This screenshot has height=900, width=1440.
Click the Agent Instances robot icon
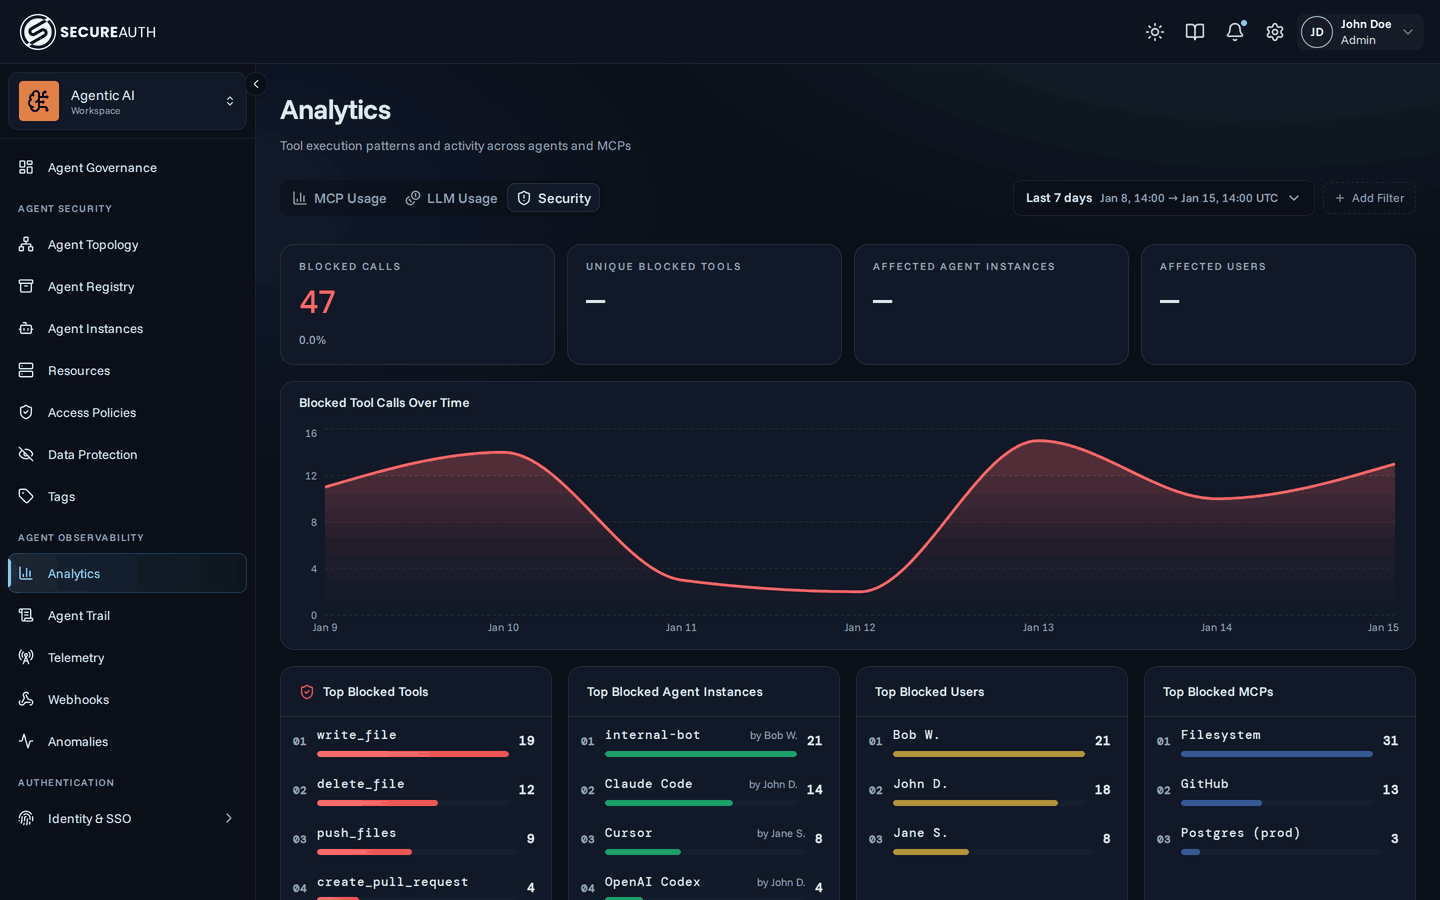(x=26, y=328)
